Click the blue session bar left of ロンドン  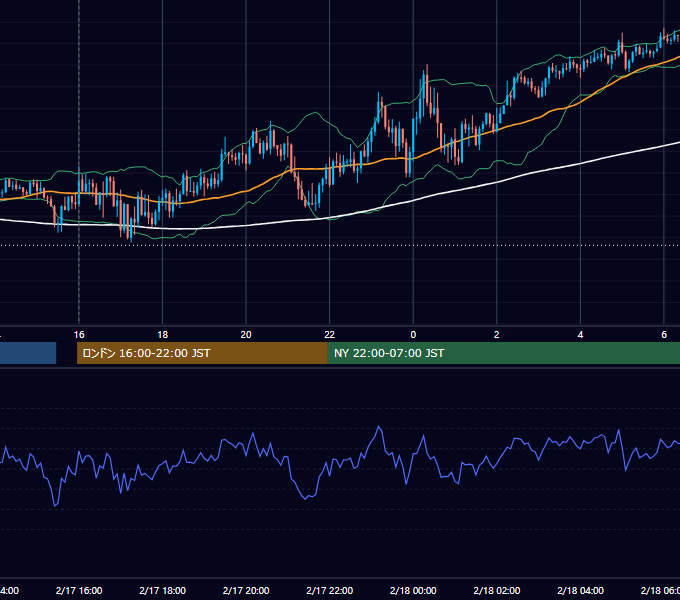click(x=28, y=353)
